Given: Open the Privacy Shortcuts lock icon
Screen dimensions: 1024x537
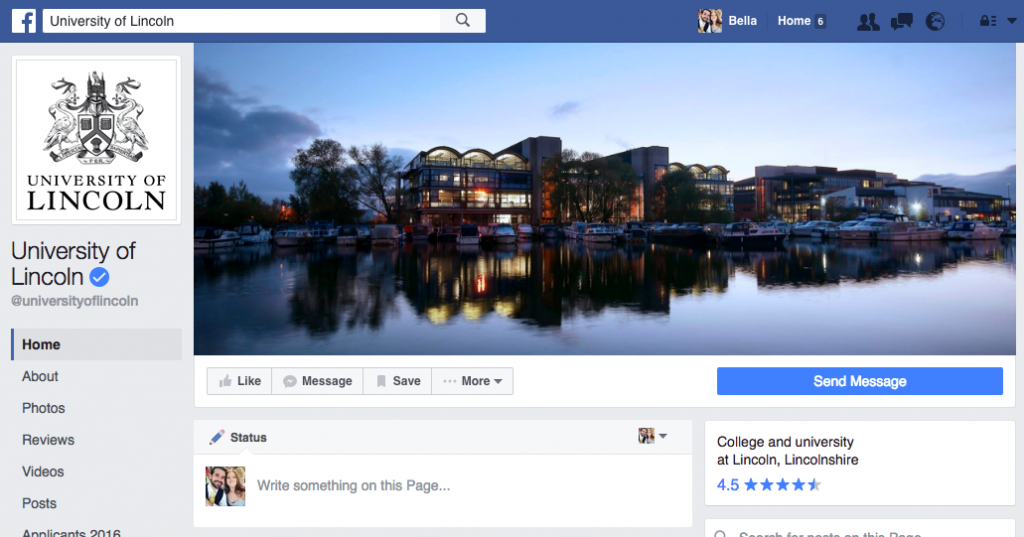Looking at the screenshot, I should 987,21.
